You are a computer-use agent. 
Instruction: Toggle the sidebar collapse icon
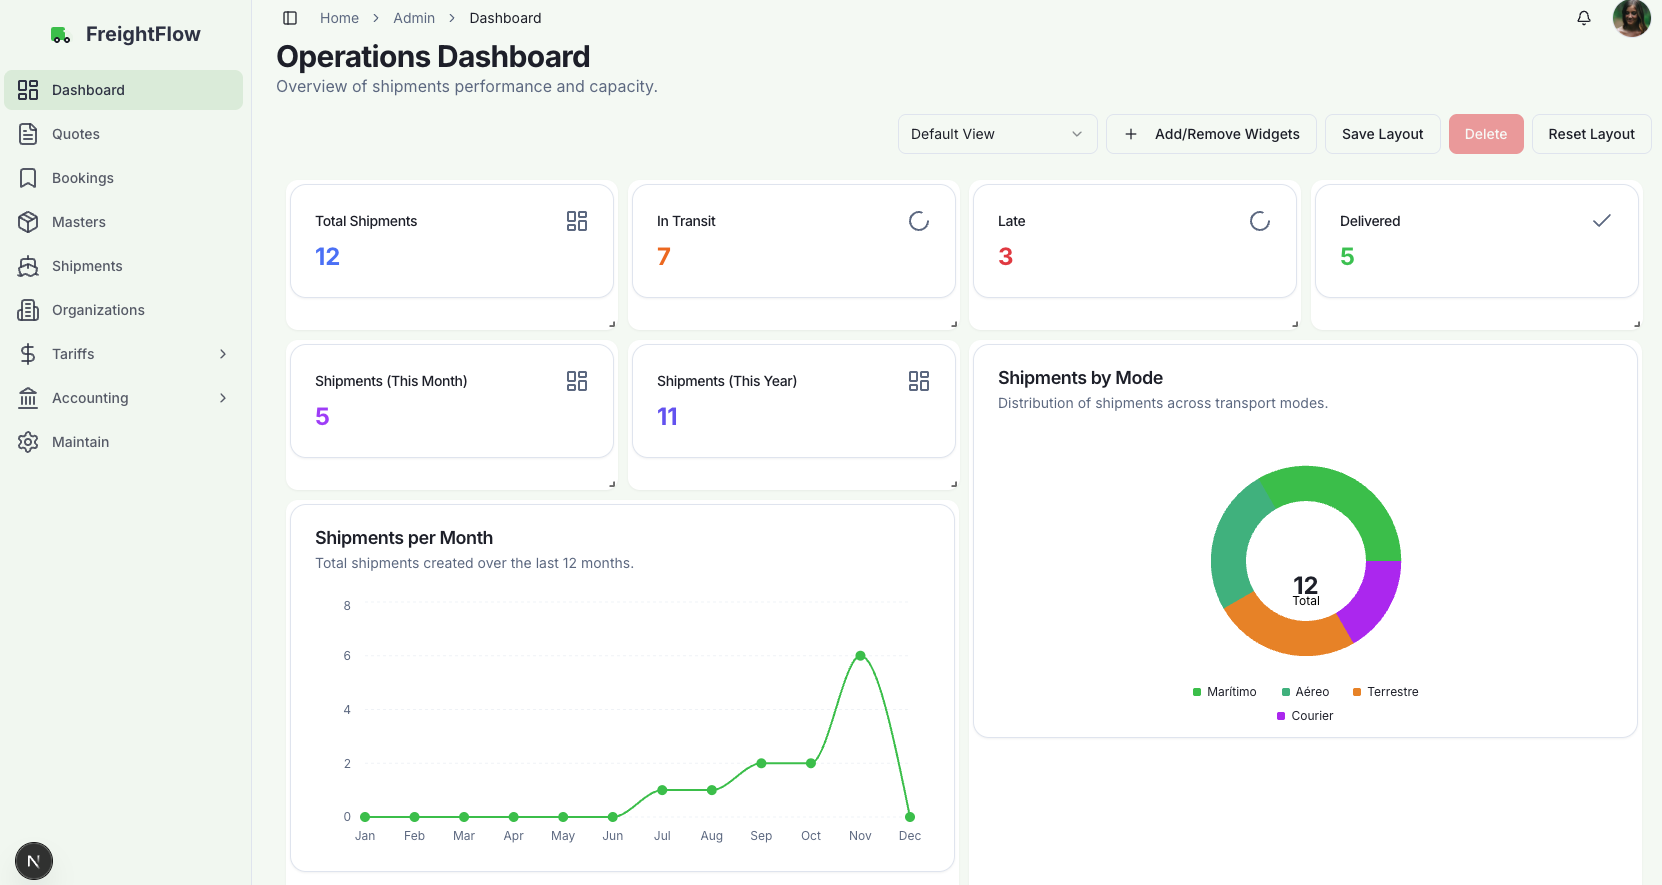click(x=290, y=18)
